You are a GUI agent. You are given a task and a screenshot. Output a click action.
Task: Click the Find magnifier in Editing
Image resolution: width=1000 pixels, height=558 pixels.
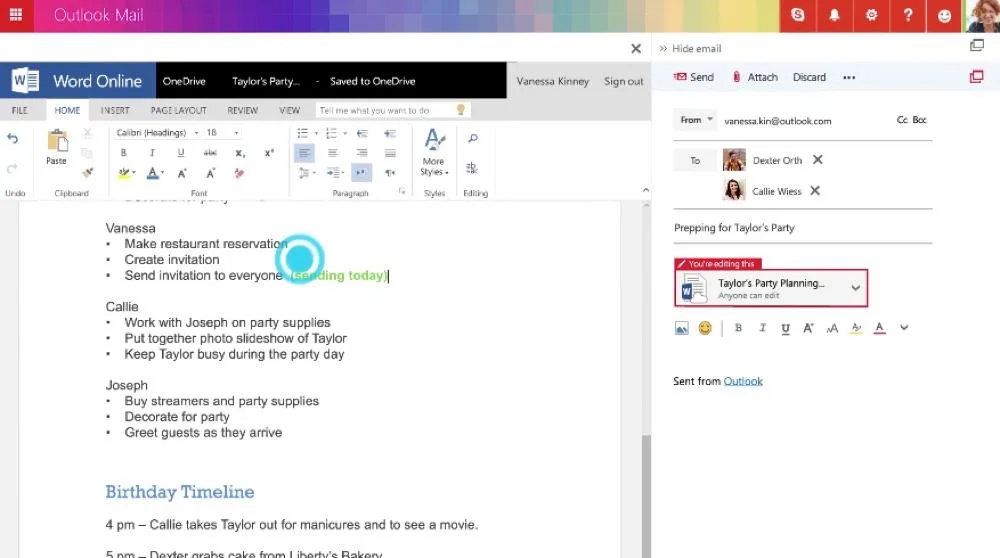point(473,138)
